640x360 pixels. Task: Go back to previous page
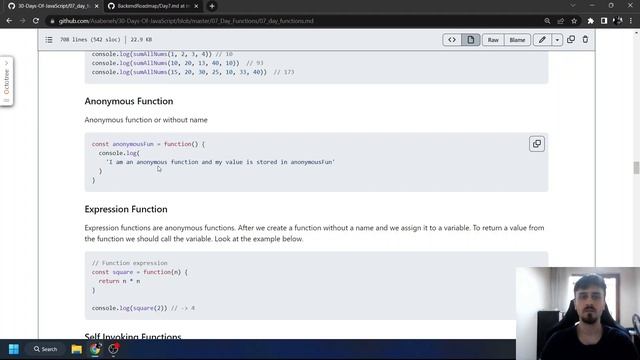point(9,21)
